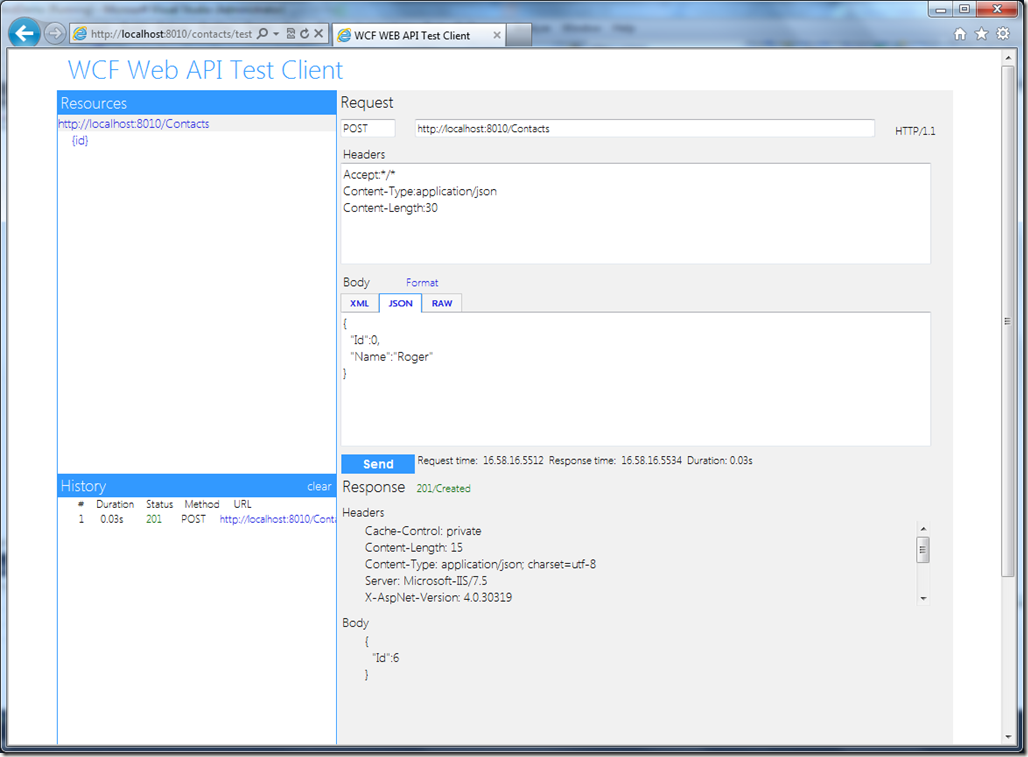Click the Content-Length:30 header line
This screenshot has height=757, width=1028.
(391, 208)
